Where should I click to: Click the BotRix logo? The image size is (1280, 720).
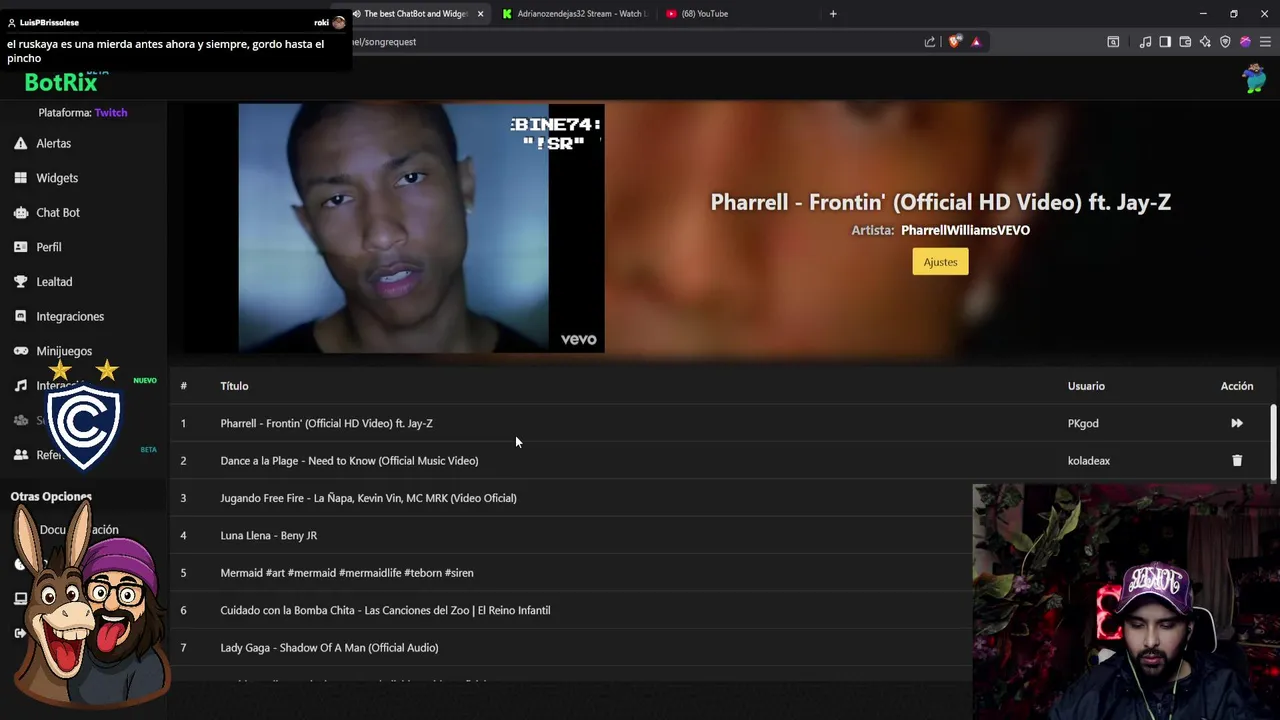point(61,82)
